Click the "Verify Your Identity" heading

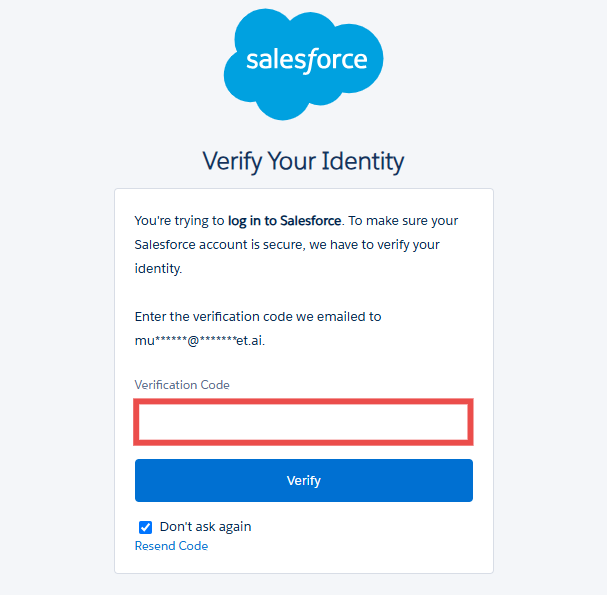tap(303, 160)
